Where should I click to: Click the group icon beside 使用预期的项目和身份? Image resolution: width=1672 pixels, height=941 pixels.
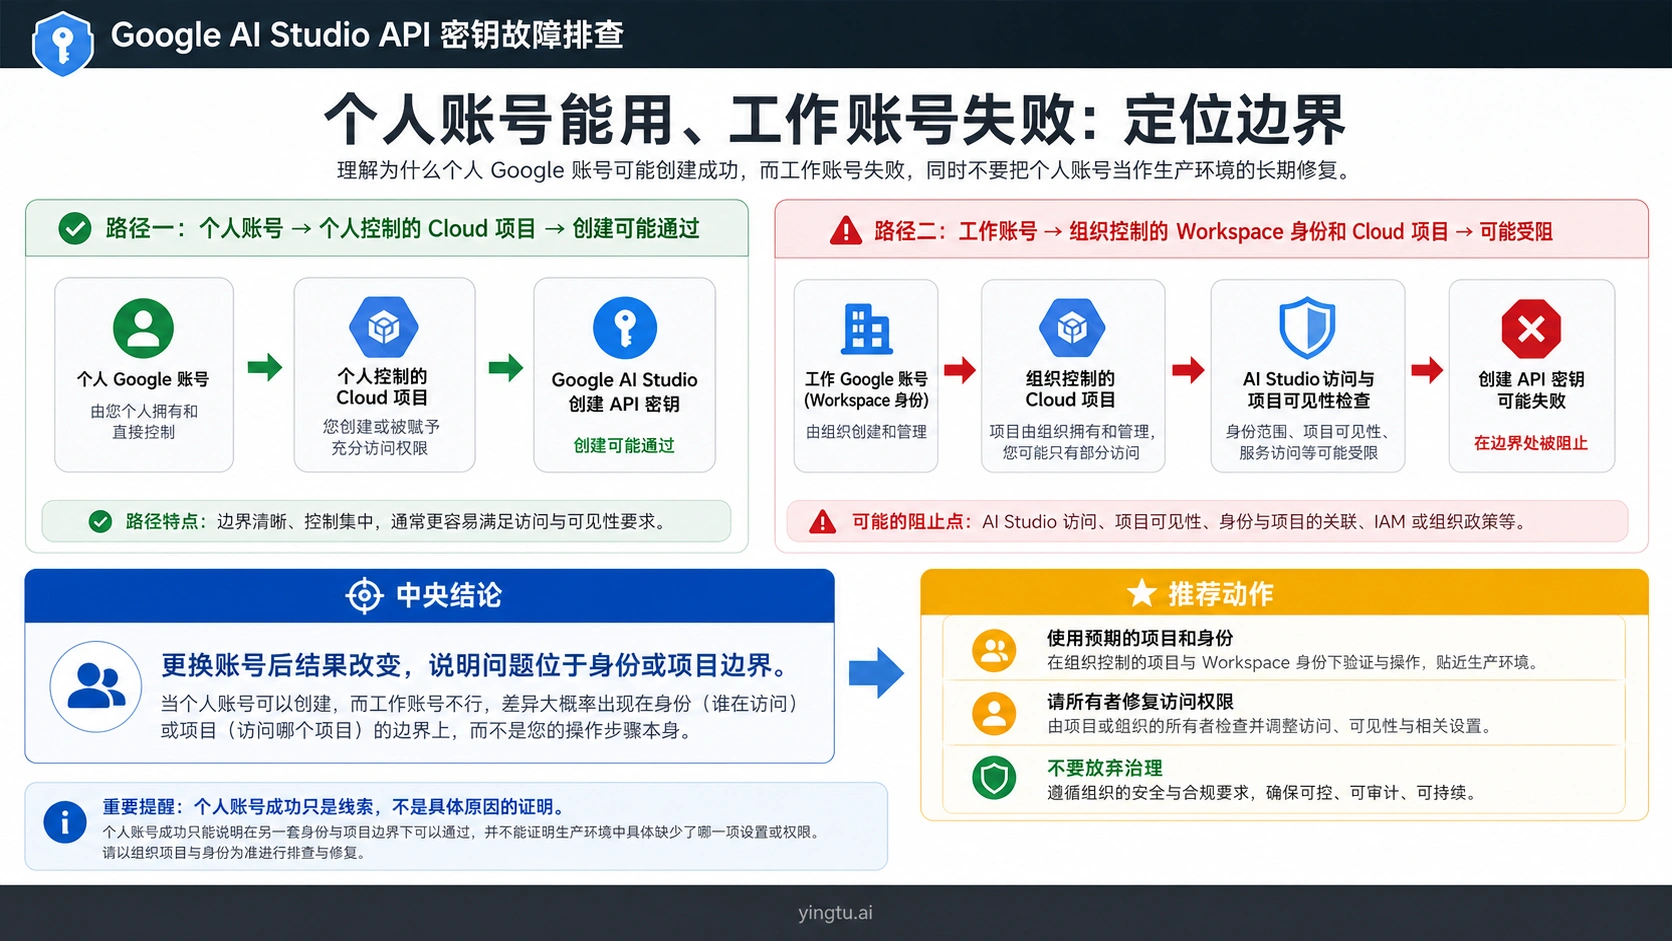pyautogui.click(x=994, y=651)
